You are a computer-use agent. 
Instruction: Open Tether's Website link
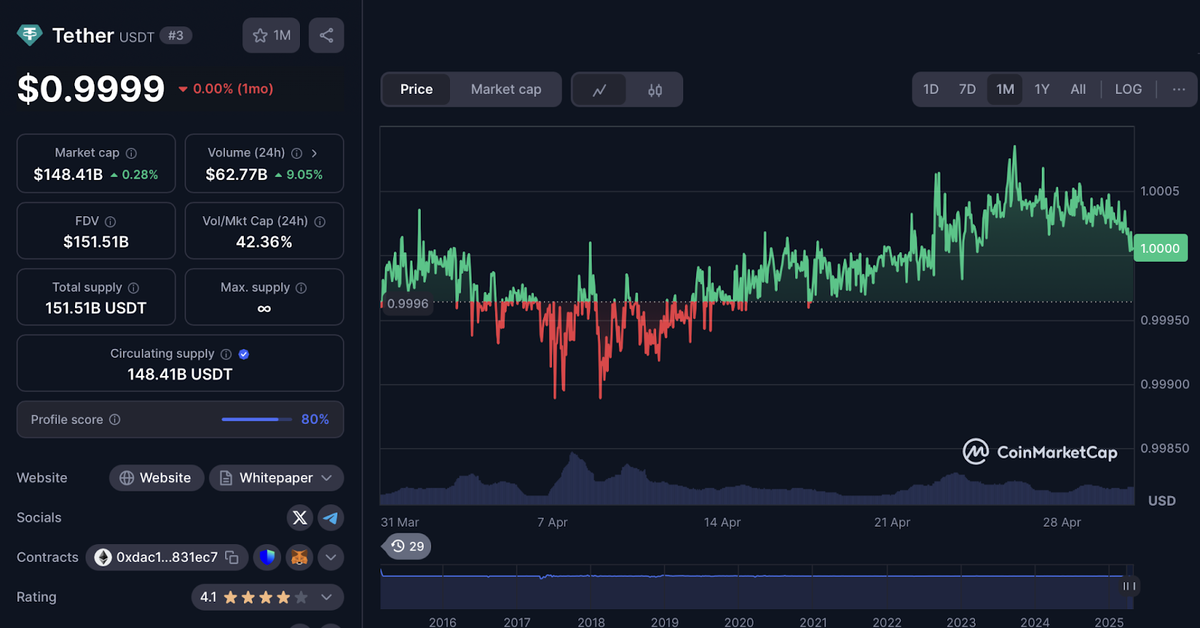[156, 478]
